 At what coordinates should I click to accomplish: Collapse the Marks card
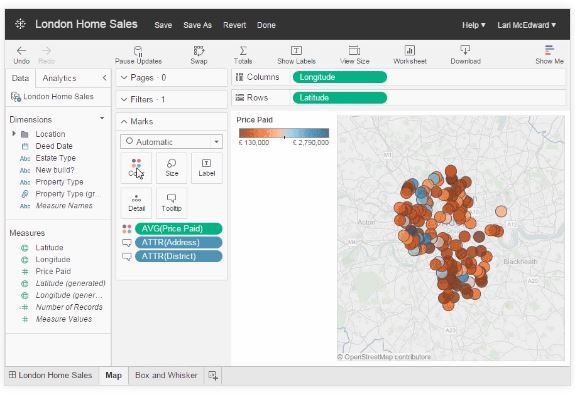124,121
